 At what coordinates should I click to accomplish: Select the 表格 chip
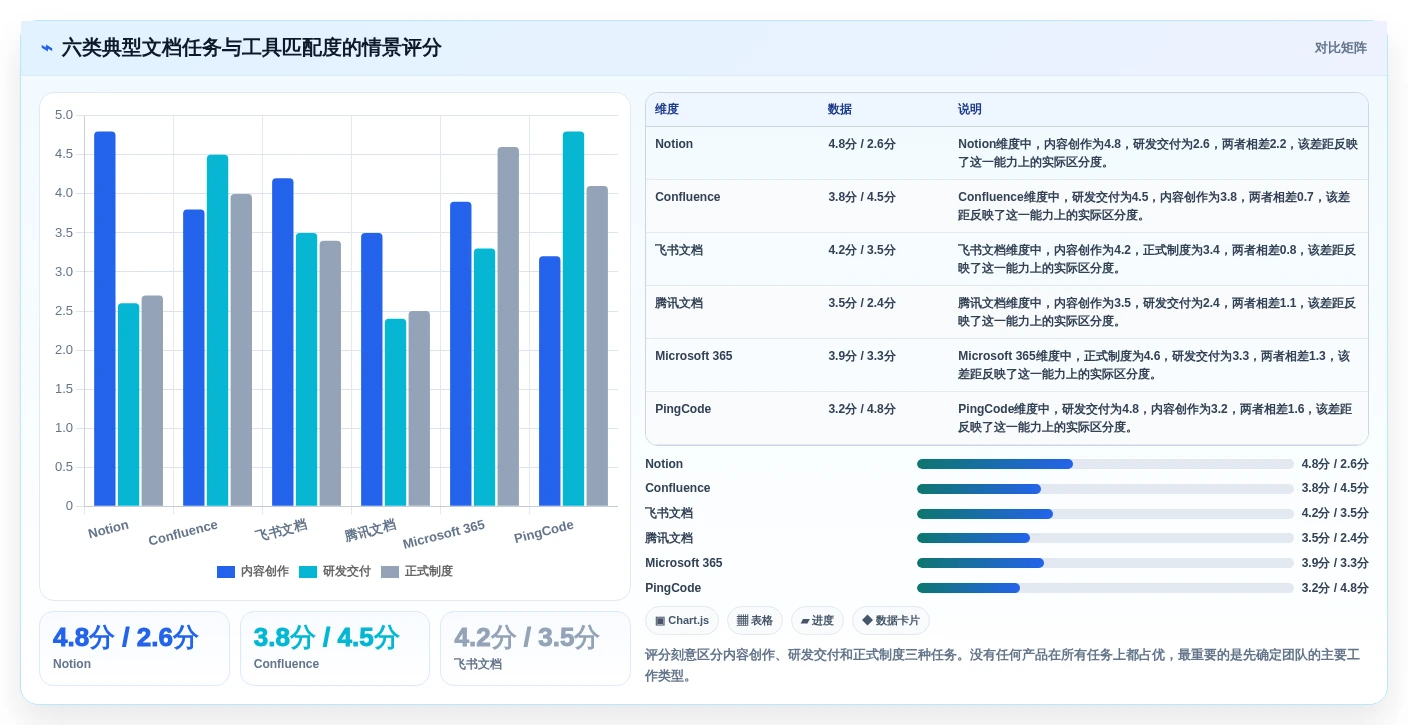click(755, 621)
